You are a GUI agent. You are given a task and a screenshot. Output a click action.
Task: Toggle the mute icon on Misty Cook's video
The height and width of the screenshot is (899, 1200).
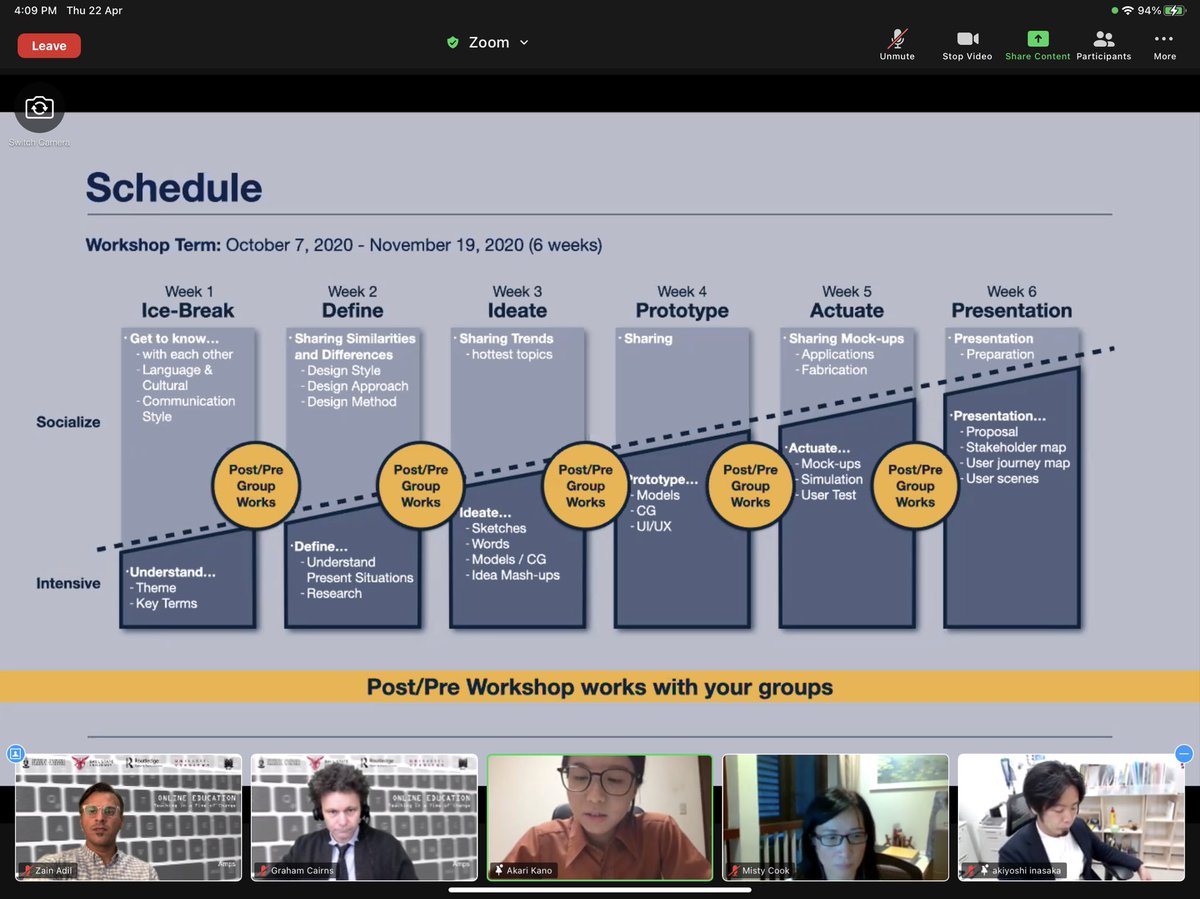(x=733, y=870)
